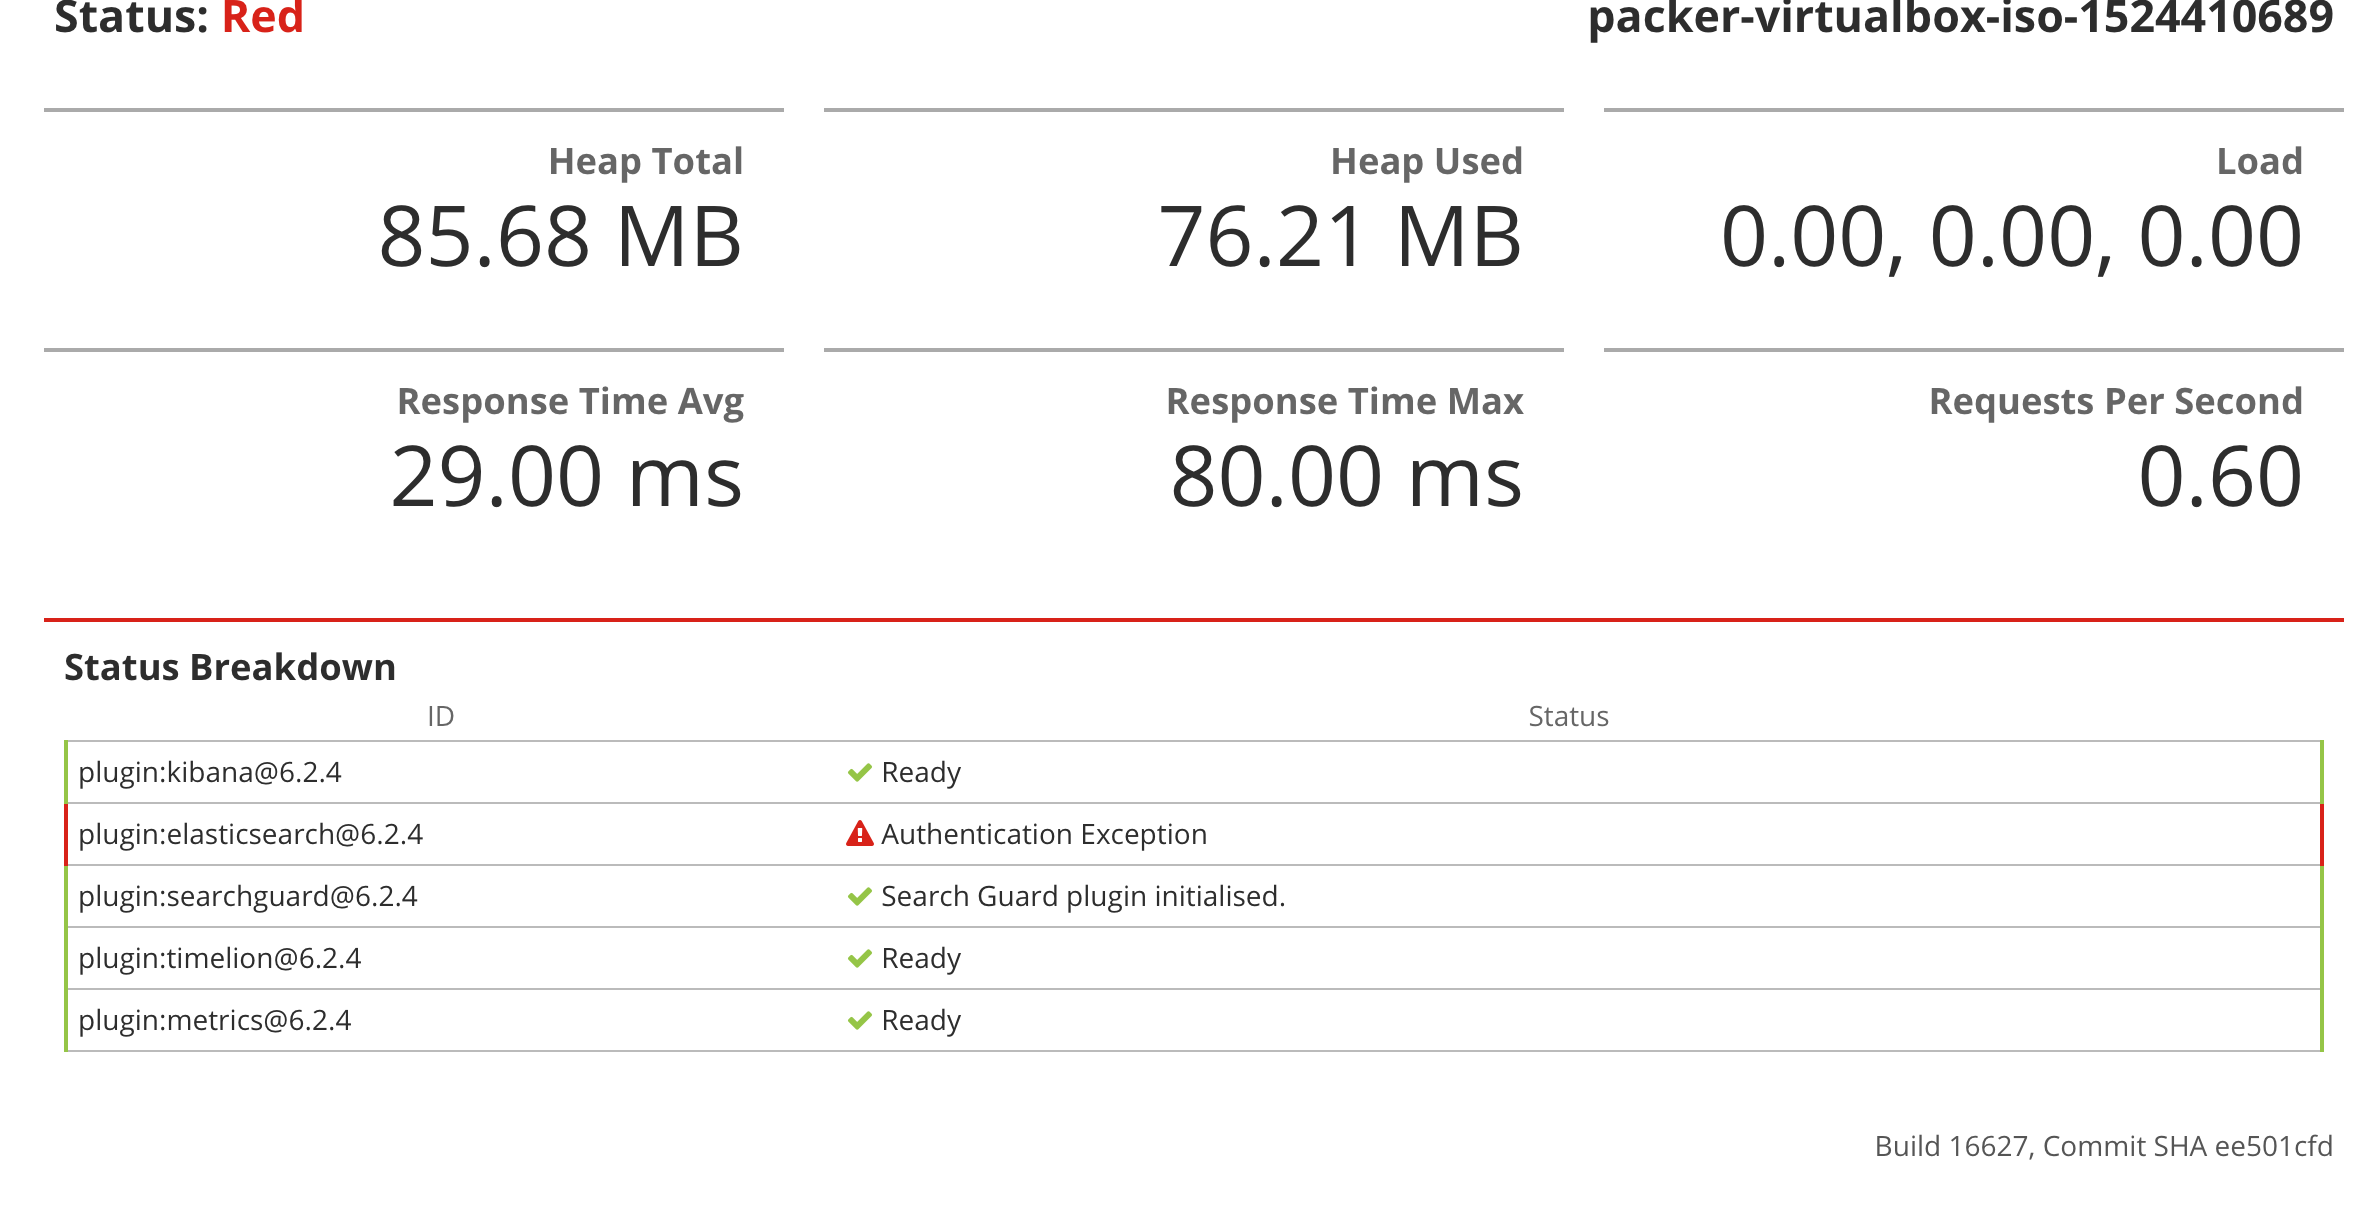Click the Load value 0.00, 0.00, 0.00
2378x1210 pixels.
pyautogui.click(x=2012, y=240)
